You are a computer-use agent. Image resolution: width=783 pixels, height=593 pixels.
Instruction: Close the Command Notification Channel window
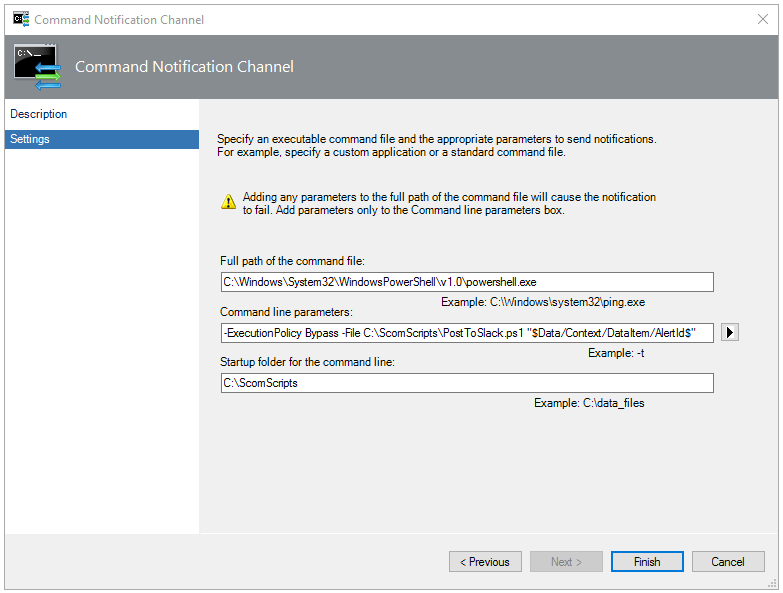click(x=763, y=19)
